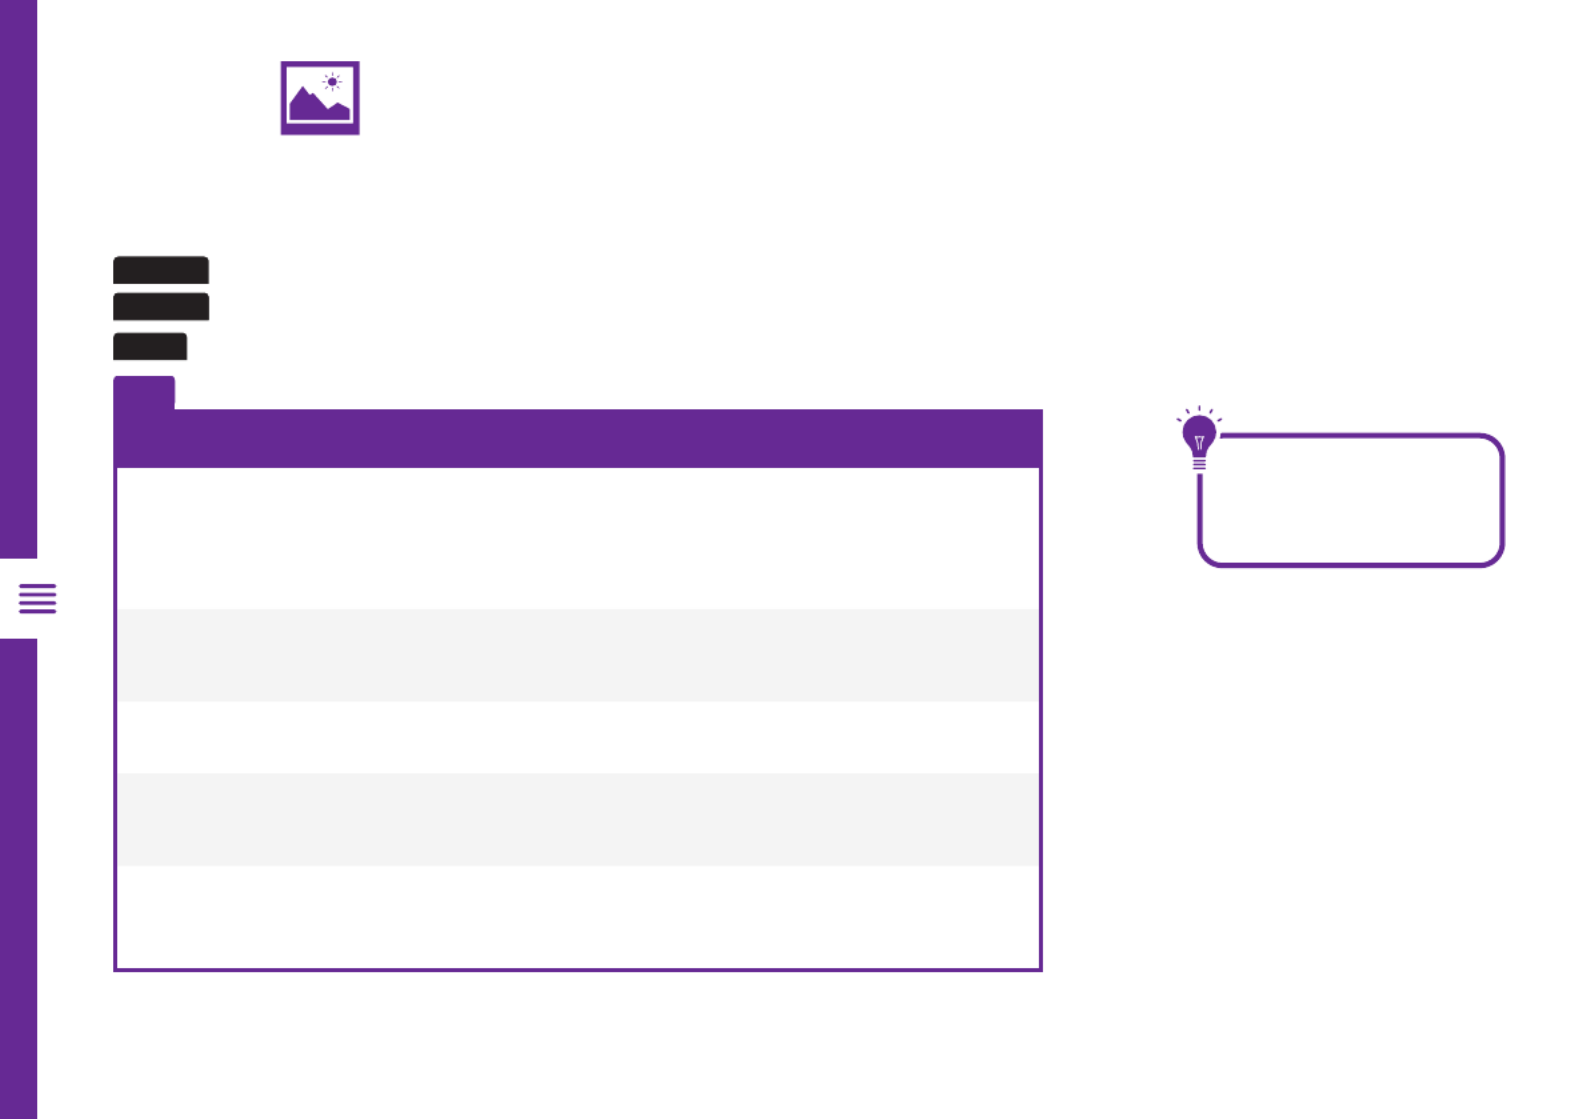
Task: Select the second black redacted bar
Action: [161, 307]
